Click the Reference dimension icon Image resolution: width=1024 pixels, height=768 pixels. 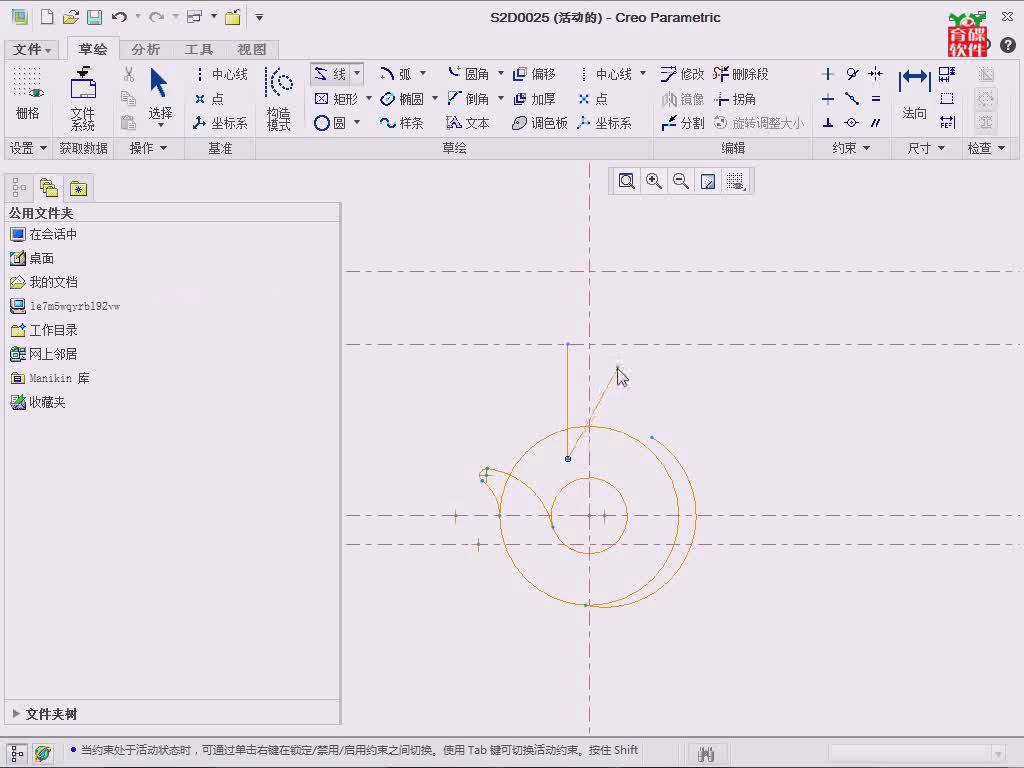[x=947, y=123]
